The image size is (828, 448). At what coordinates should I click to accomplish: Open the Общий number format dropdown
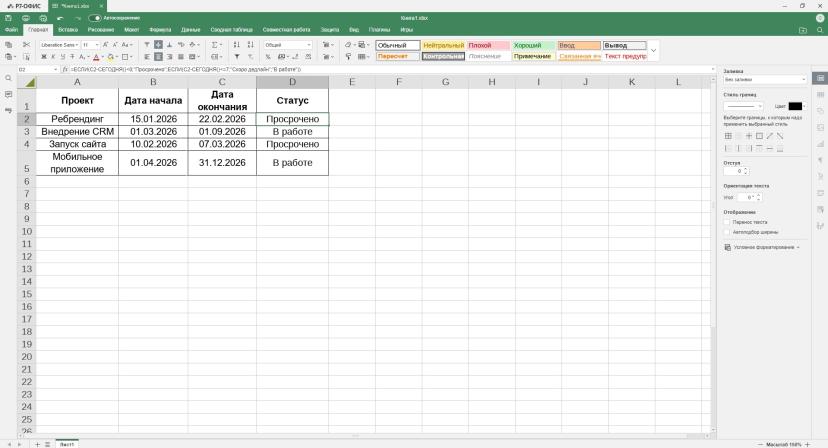click(288, 45)
